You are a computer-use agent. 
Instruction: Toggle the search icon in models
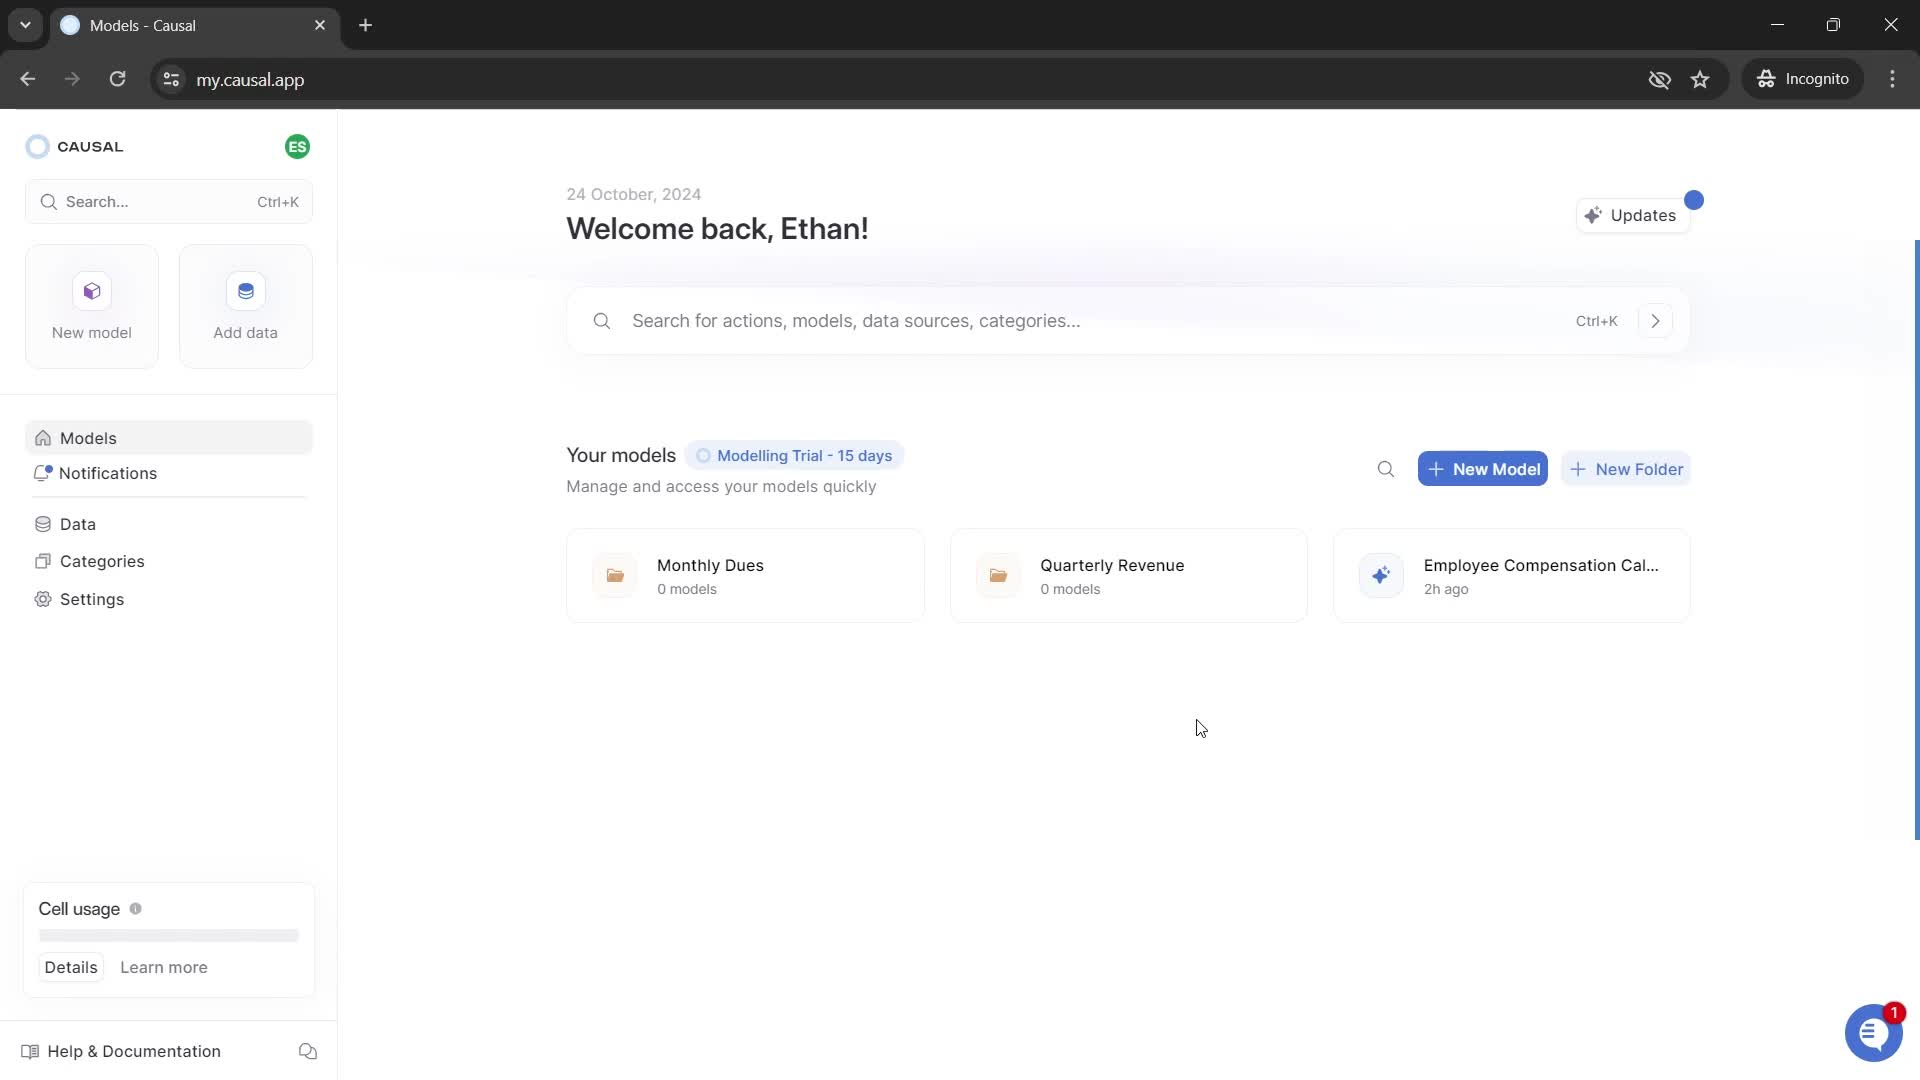coord(1386,469)
